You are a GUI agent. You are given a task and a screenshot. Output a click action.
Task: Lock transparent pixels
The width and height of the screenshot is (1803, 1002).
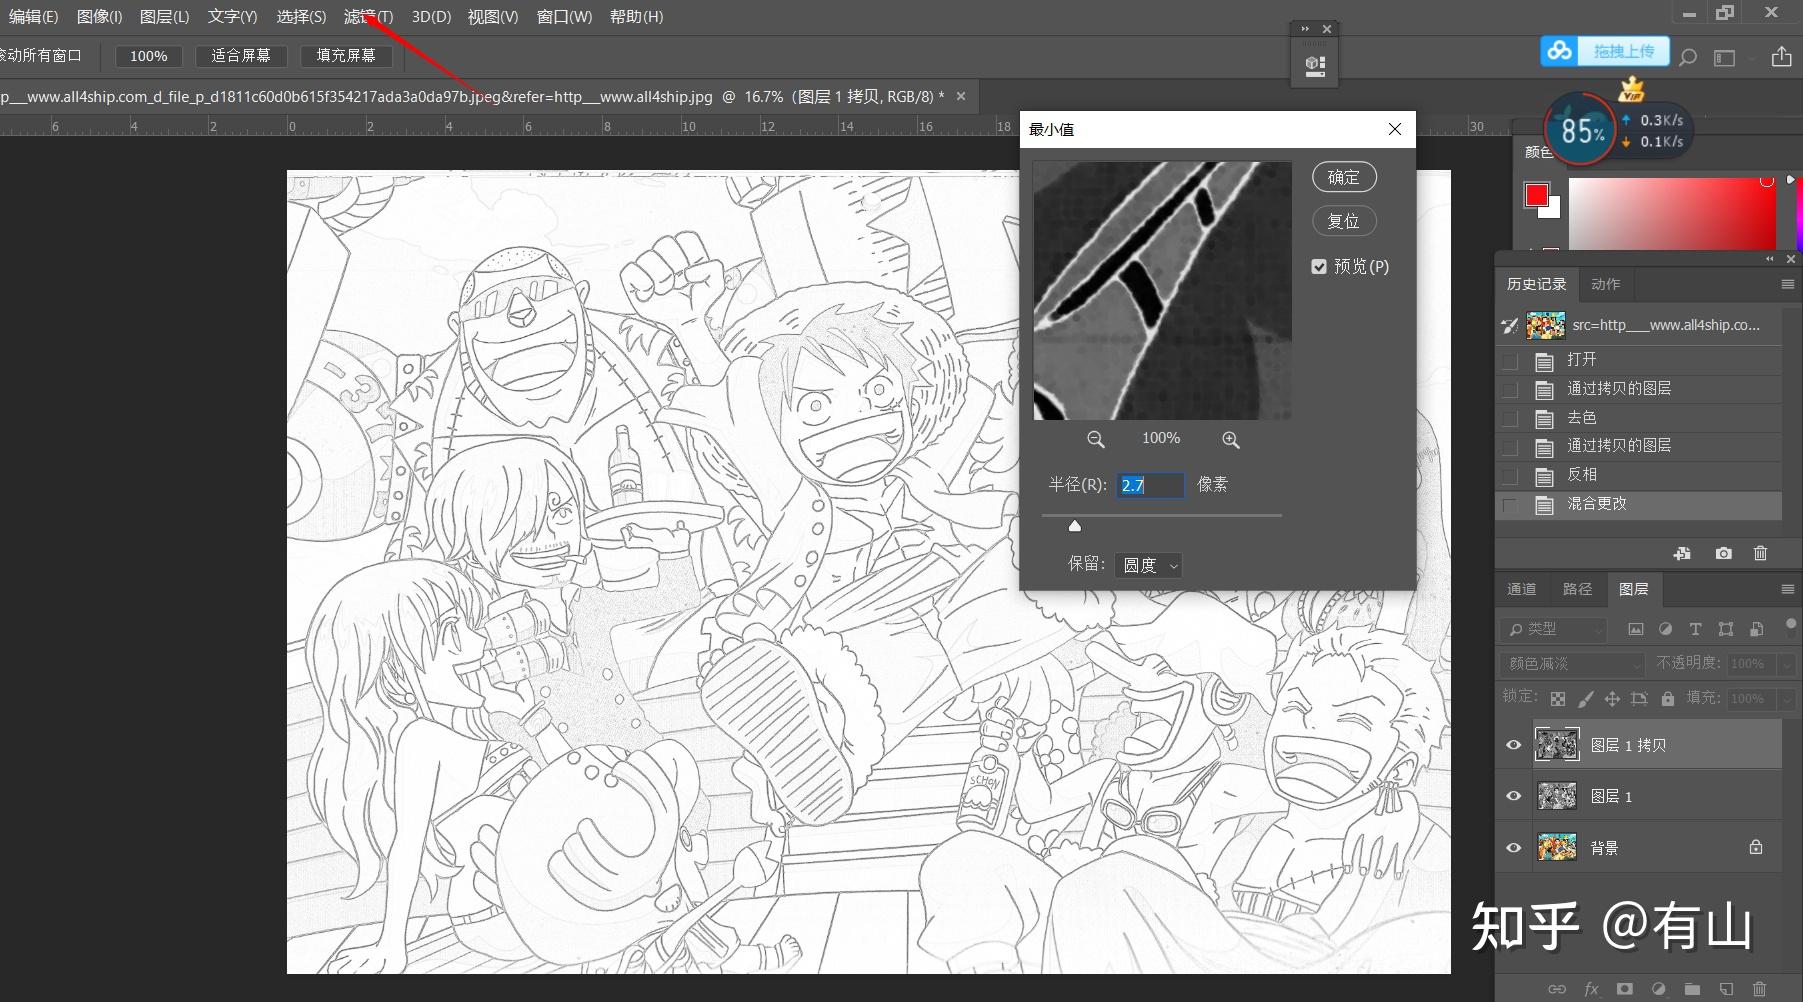[x=1558, y=698]
